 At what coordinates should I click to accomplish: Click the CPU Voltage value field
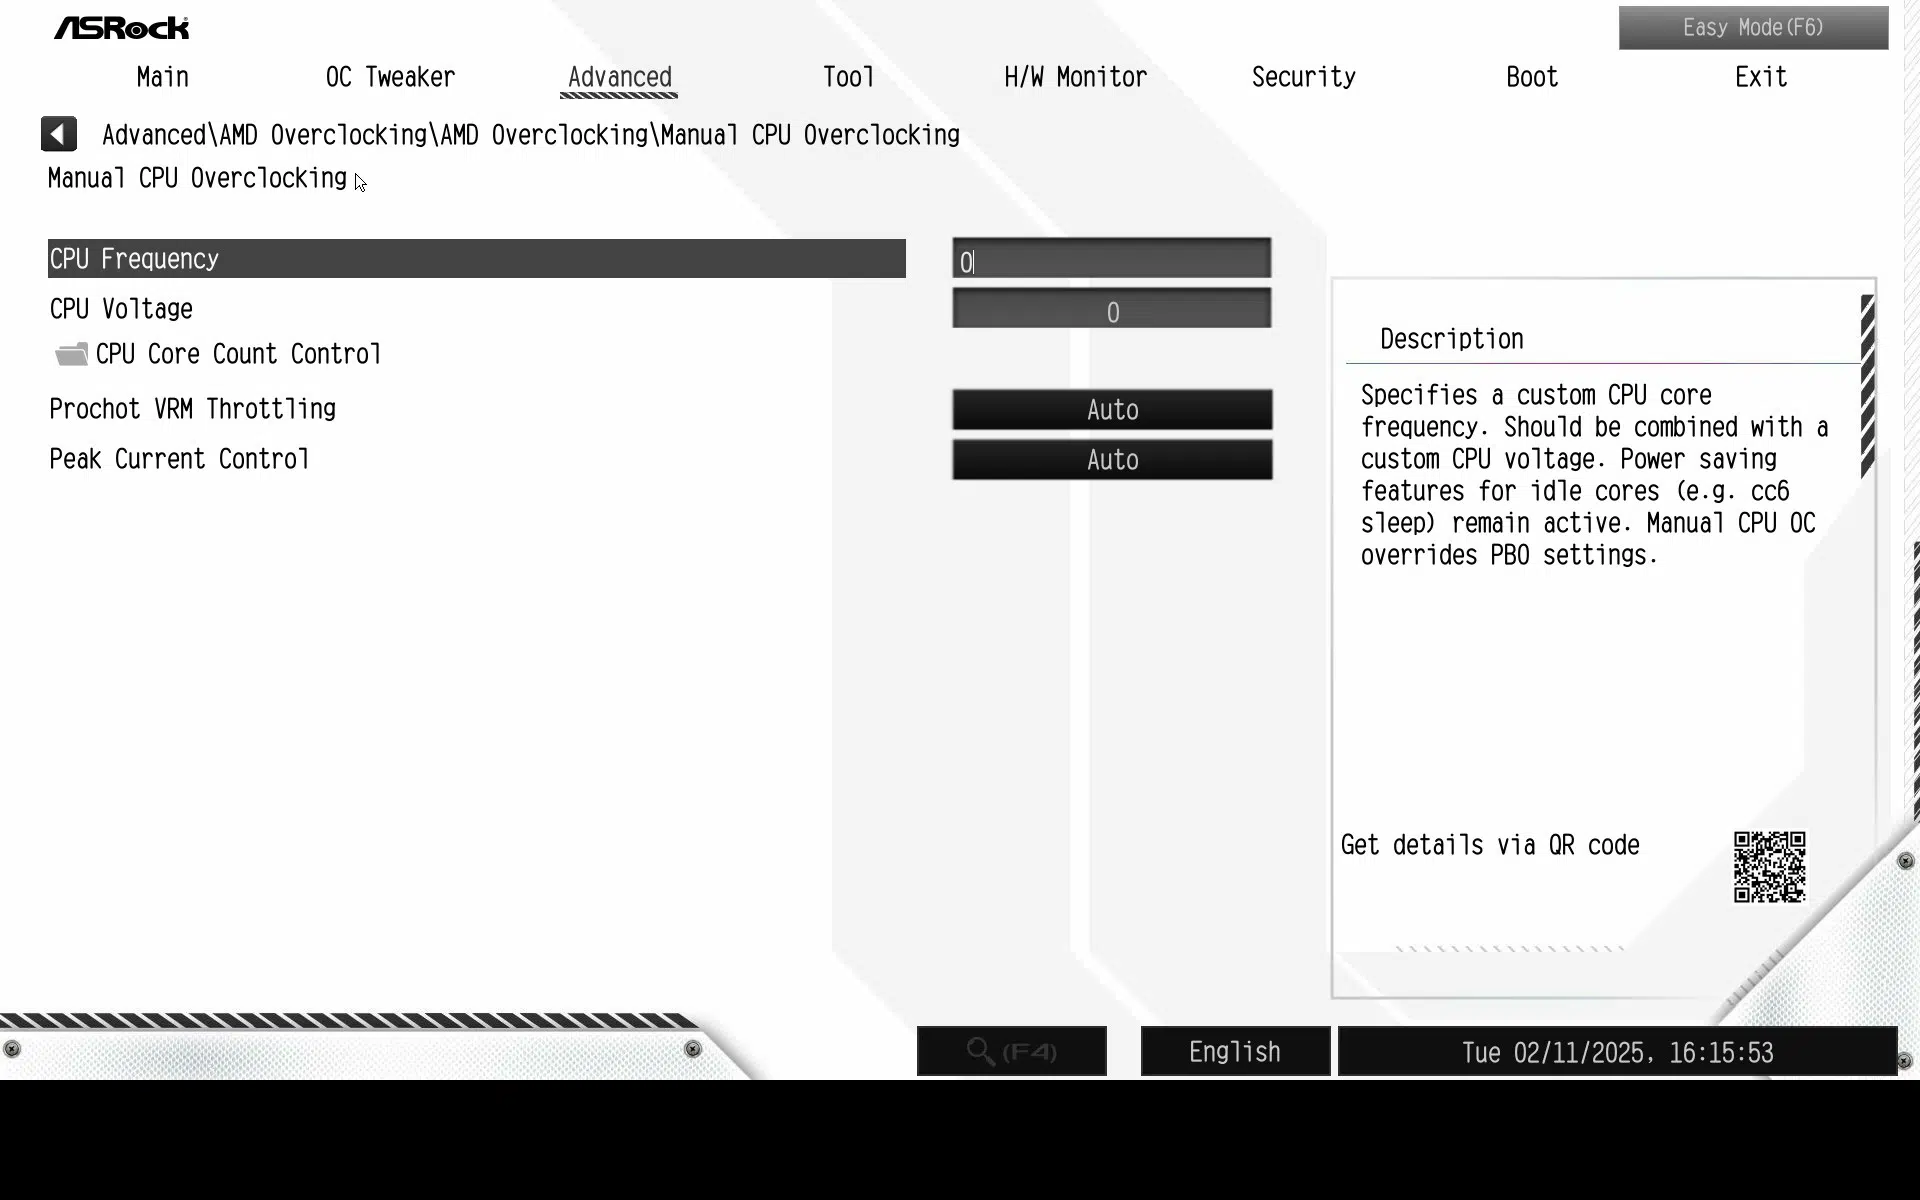(1112, 309)
